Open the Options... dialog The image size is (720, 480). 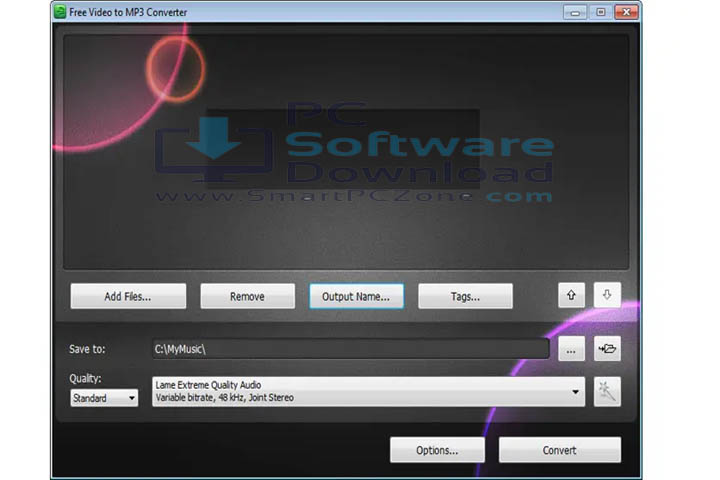click(x=437, y=450)
